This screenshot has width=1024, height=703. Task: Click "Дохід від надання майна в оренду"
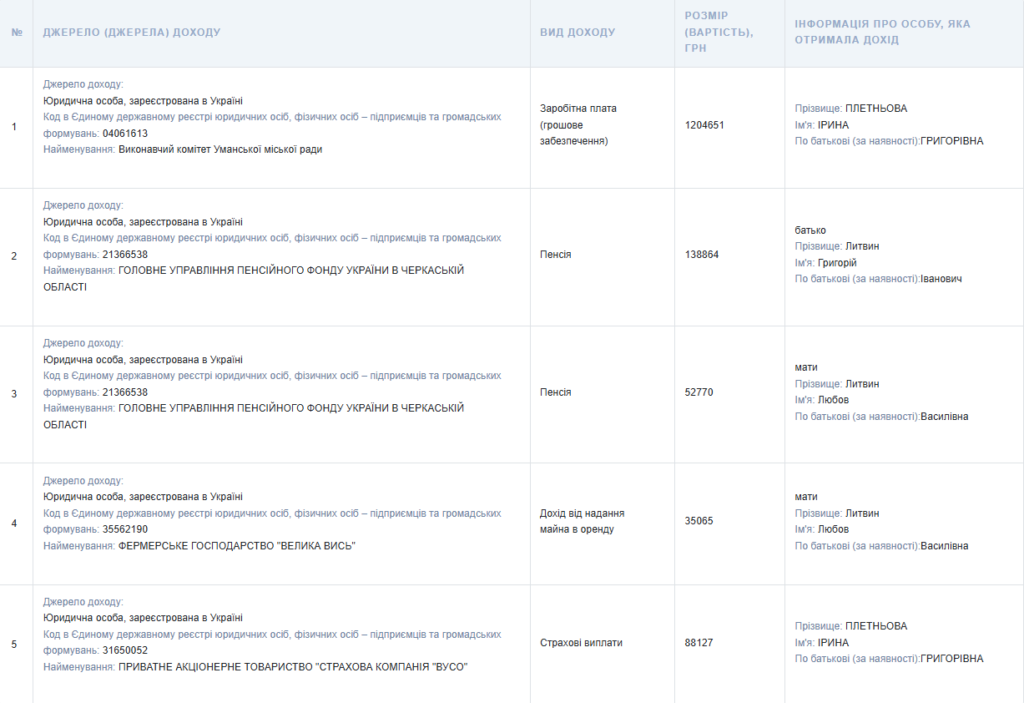[x=582, y=521]
